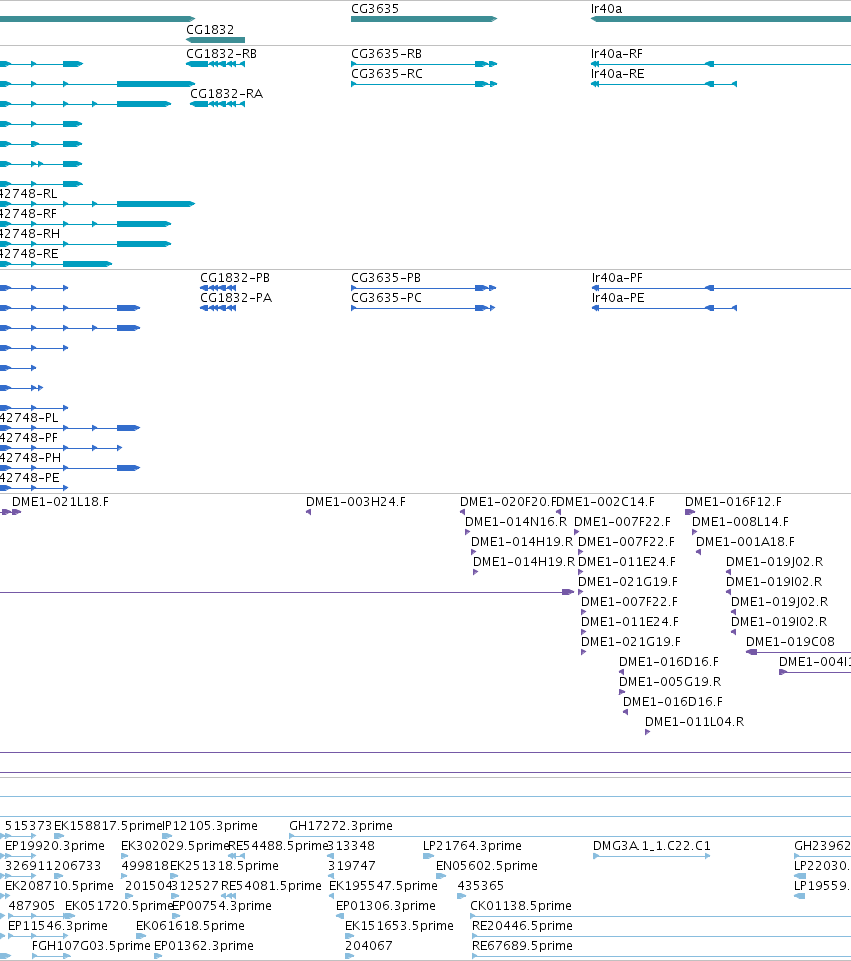Select the DME1-003H24.F clone label
The width and height of the screenshot is (851, 961).
(356, 502)
